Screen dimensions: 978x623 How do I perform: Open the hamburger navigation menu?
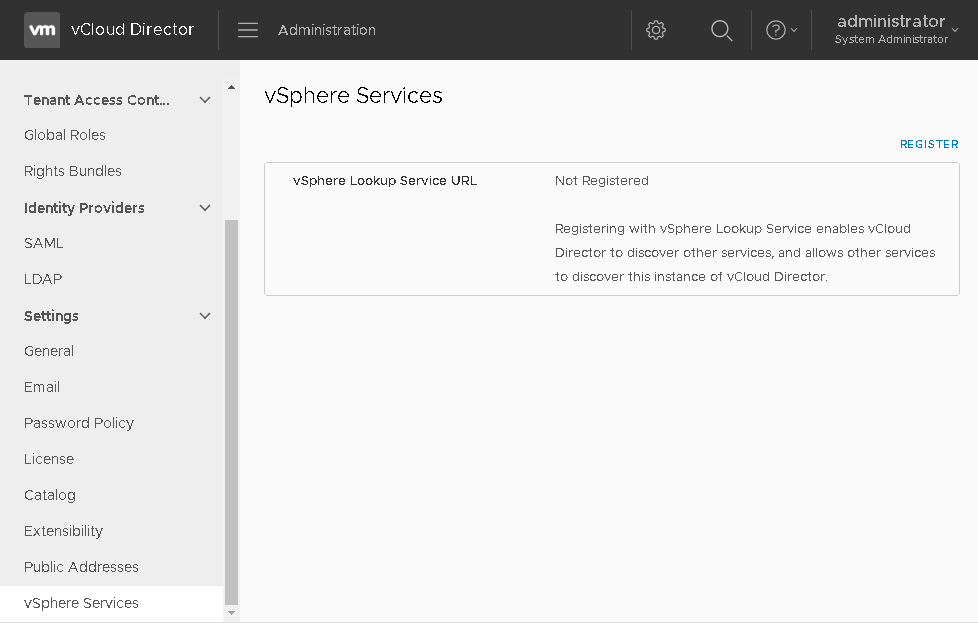(248, 30)
